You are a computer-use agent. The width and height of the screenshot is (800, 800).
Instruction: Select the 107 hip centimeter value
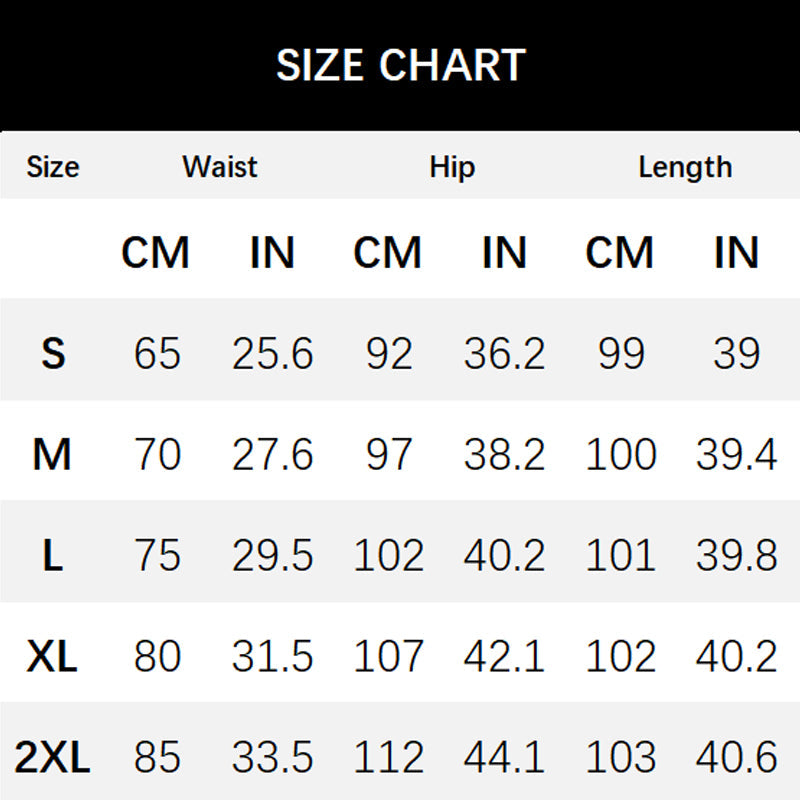click(388, 657)
